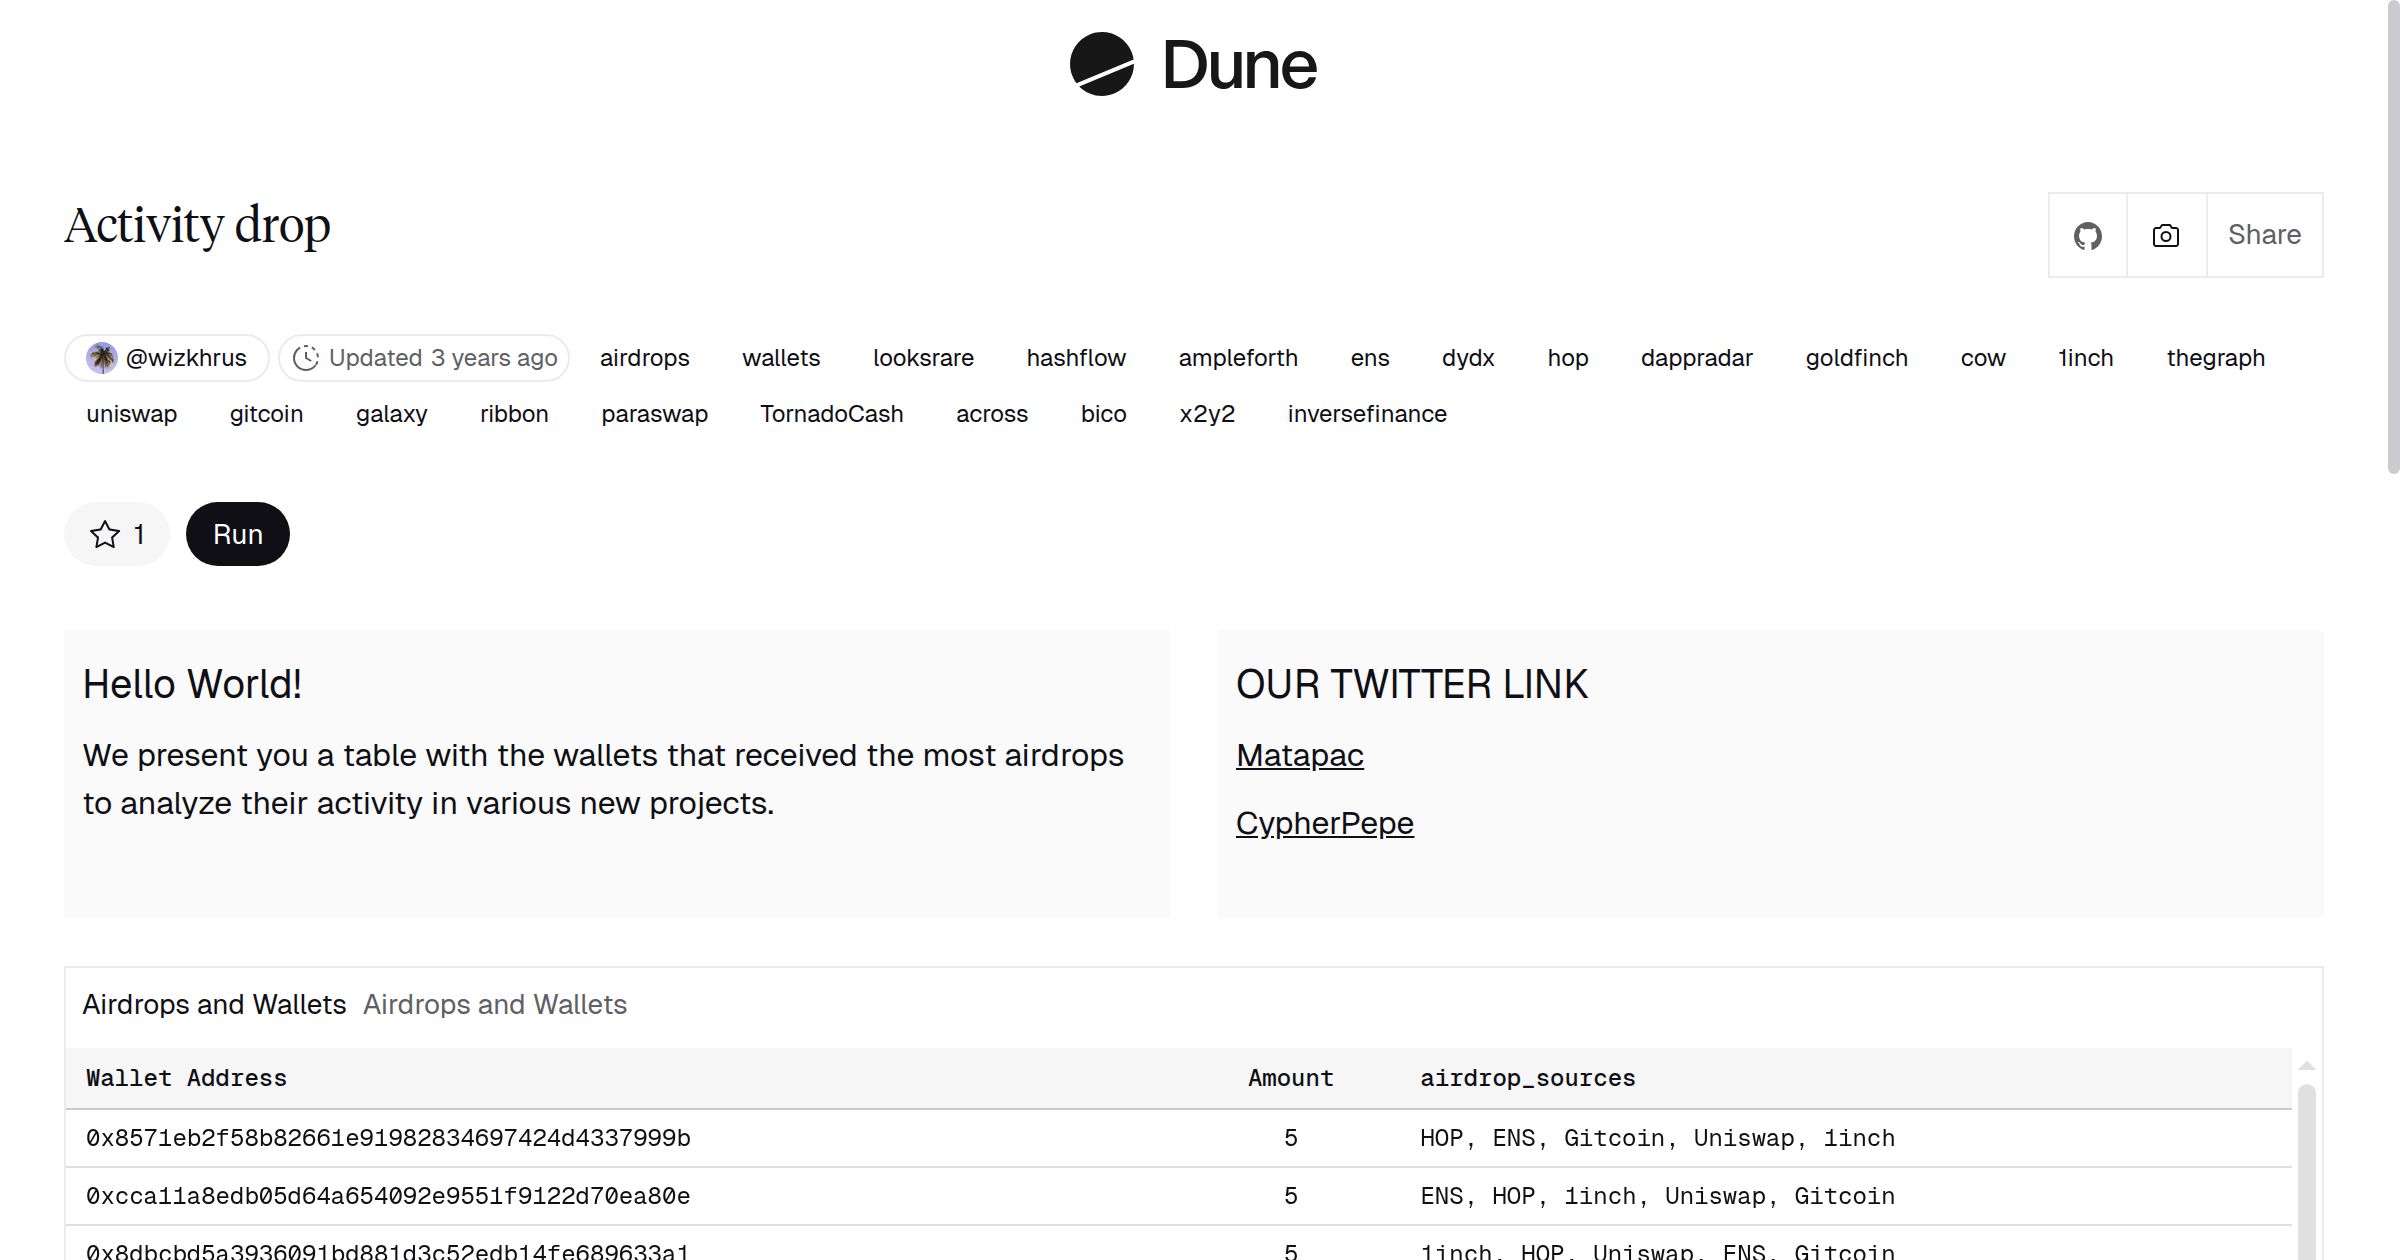Toggle favorite on the dashboard star

pos(115,534)
